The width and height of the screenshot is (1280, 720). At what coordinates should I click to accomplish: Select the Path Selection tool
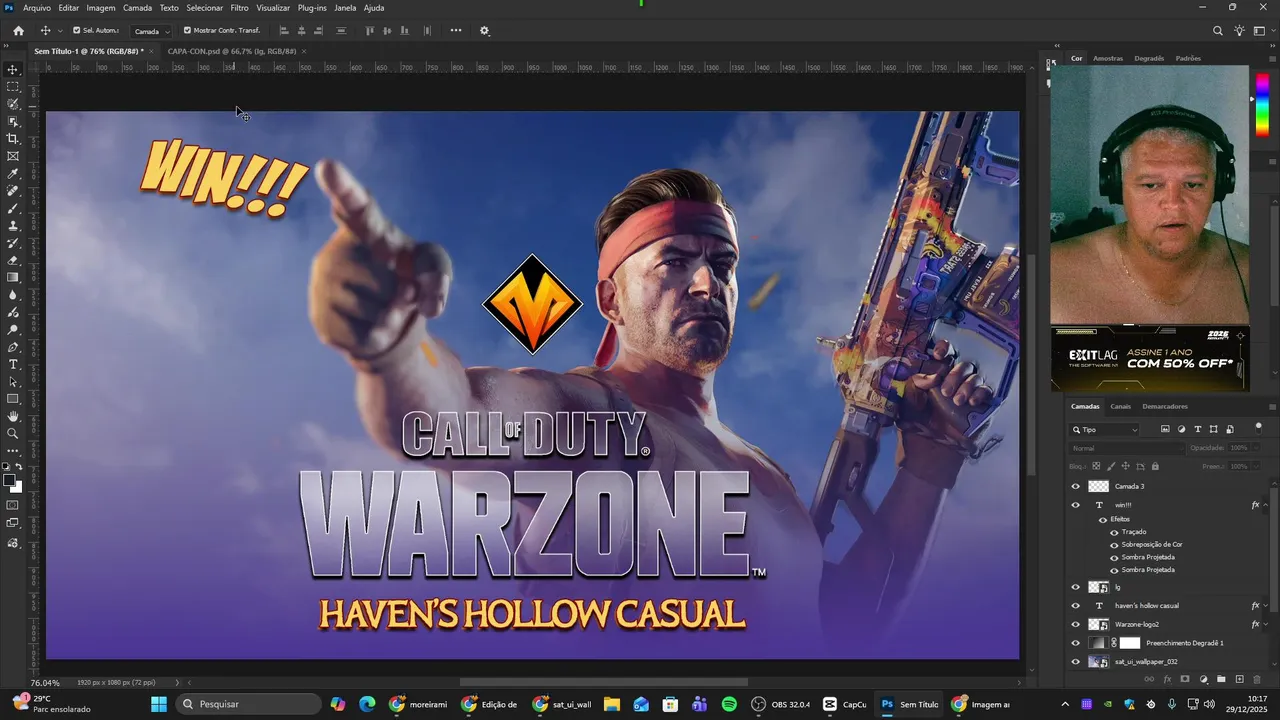click(x=13, y=382)
